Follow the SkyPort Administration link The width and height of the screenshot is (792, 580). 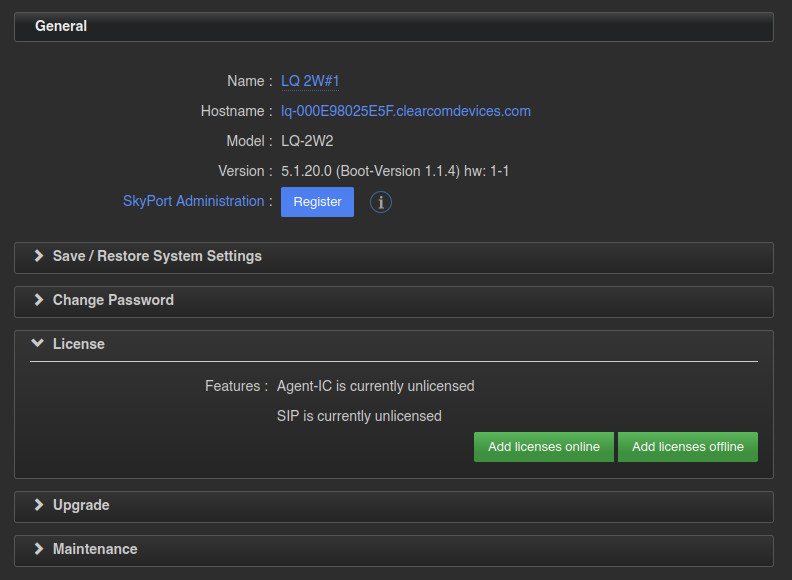[x=193, y=201]
